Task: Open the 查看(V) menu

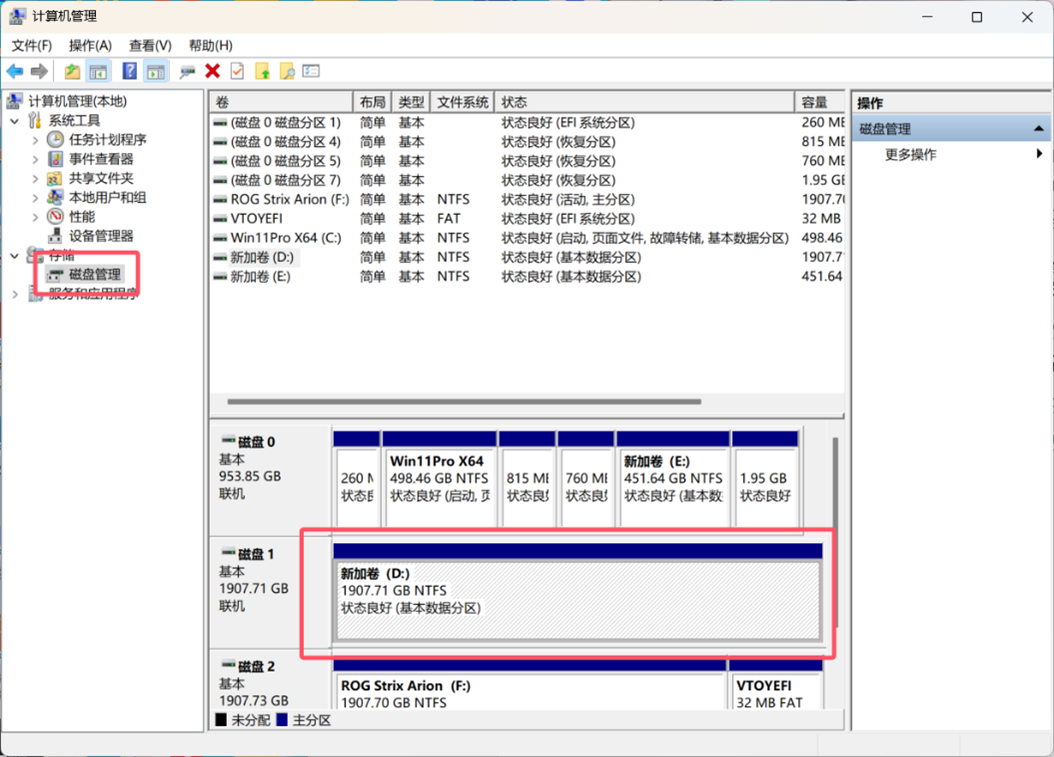Action: coord(150,46)
